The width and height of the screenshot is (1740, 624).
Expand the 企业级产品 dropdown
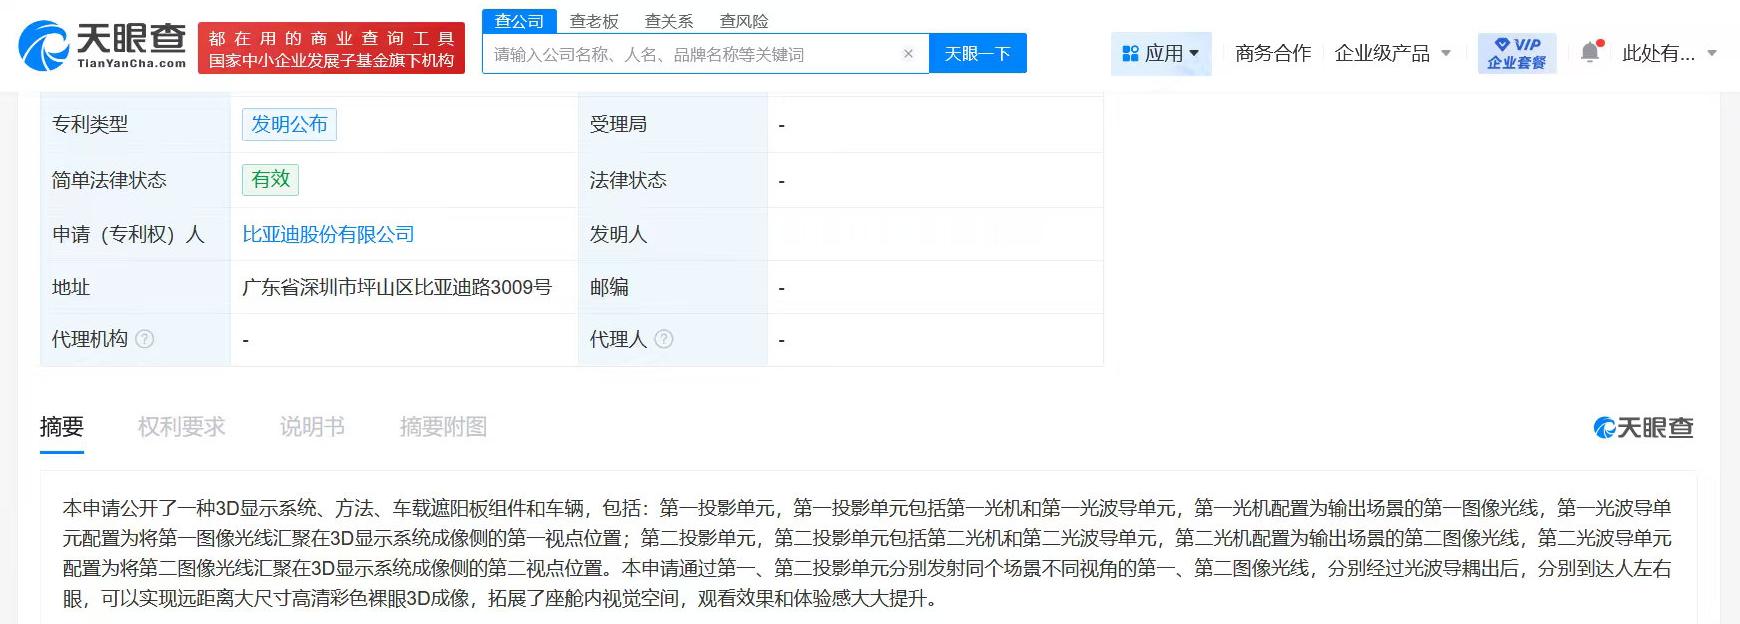(1392, 53)
